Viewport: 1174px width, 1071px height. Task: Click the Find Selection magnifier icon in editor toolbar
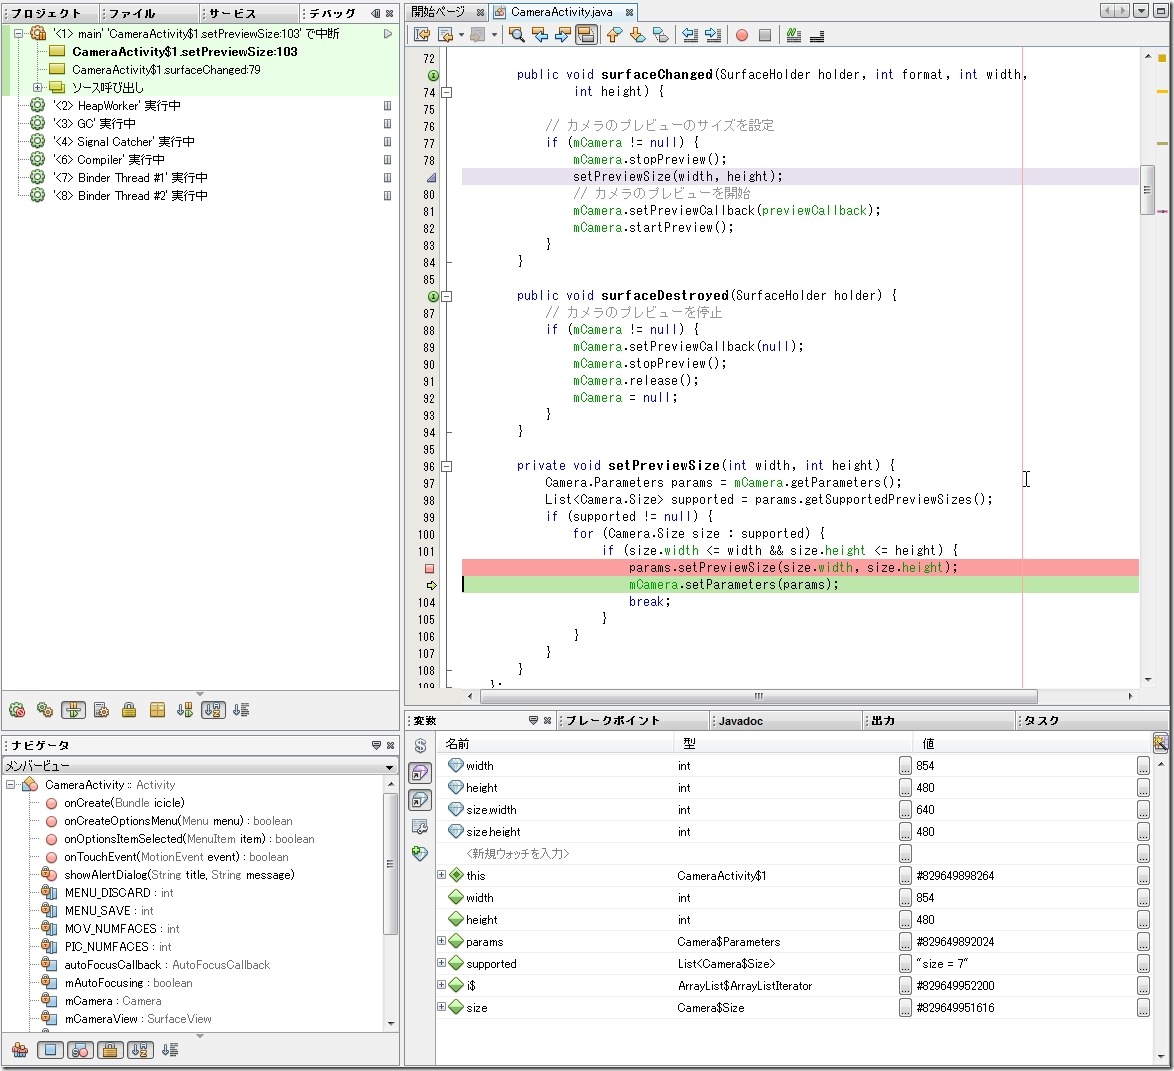517,35
